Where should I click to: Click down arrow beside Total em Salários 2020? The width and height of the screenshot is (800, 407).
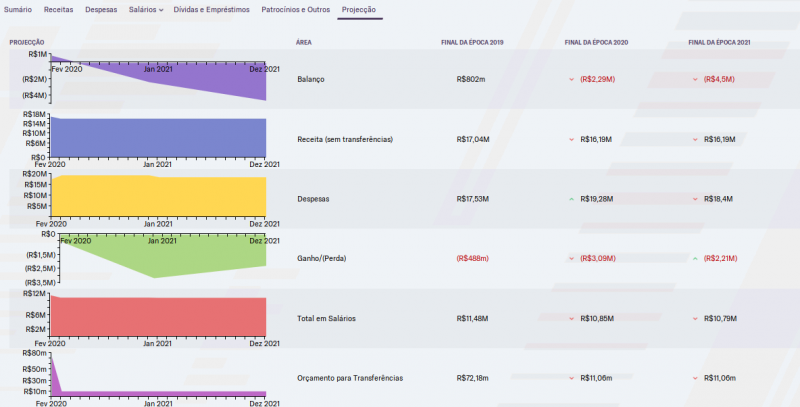coord(571,319)
